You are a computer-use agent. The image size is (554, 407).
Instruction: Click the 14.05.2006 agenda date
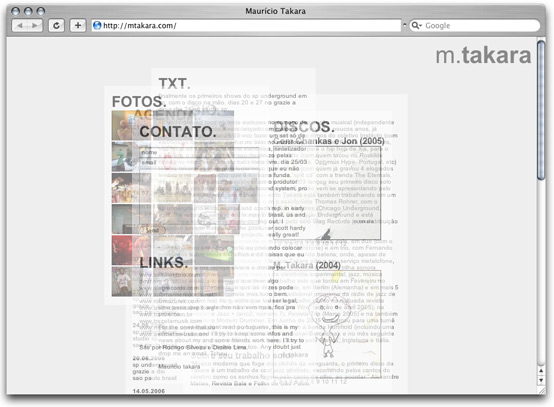tap(149, 391)
